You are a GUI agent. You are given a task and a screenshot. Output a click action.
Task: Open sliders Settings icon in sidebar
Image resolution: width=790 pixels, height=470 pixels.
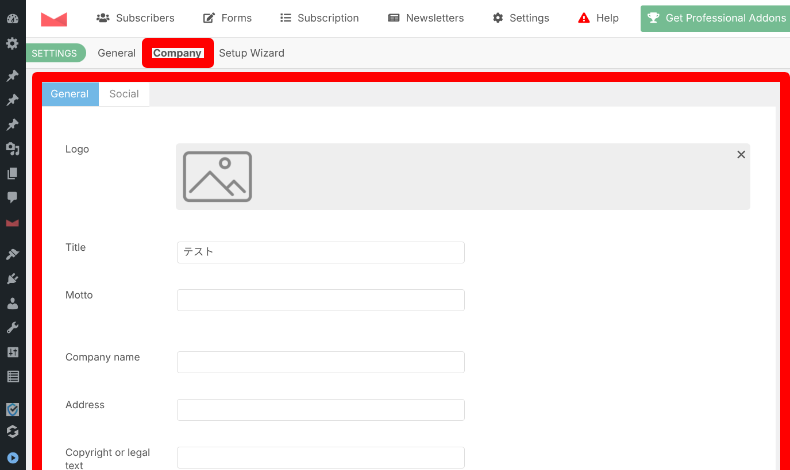(x=13, y=352)
